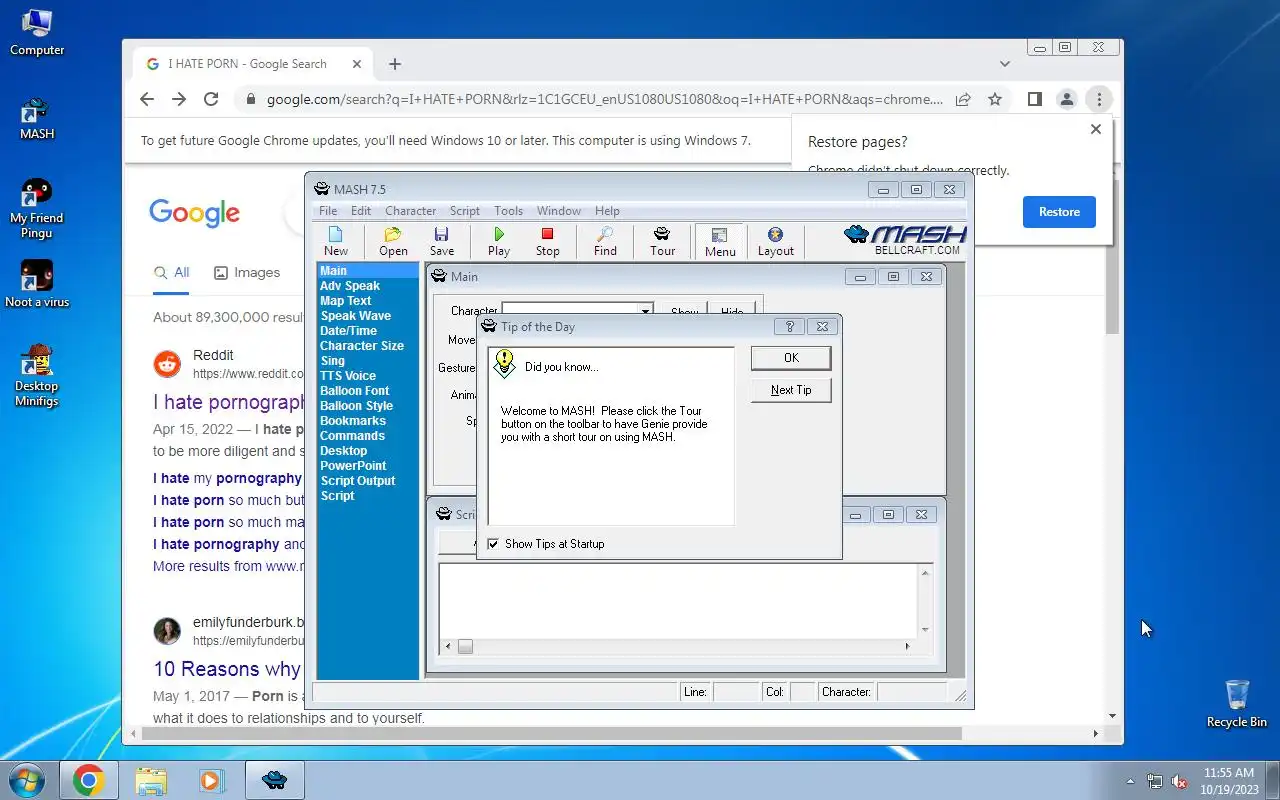Select Balloon Style in the side list
Viewport: 1280px width, 800px height.
357,406
